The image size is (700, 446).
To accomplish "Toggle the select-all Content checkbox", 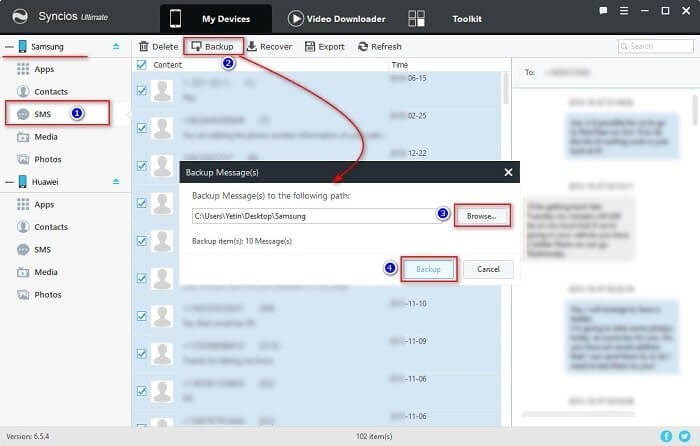I will click(141, 64).
